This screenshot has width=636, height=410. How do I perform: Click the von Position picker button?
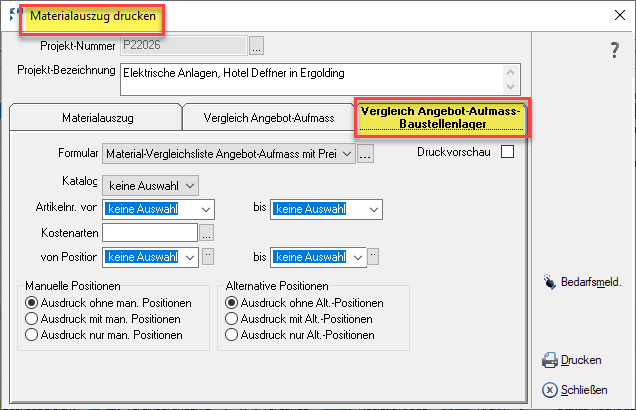click(208, 257)
